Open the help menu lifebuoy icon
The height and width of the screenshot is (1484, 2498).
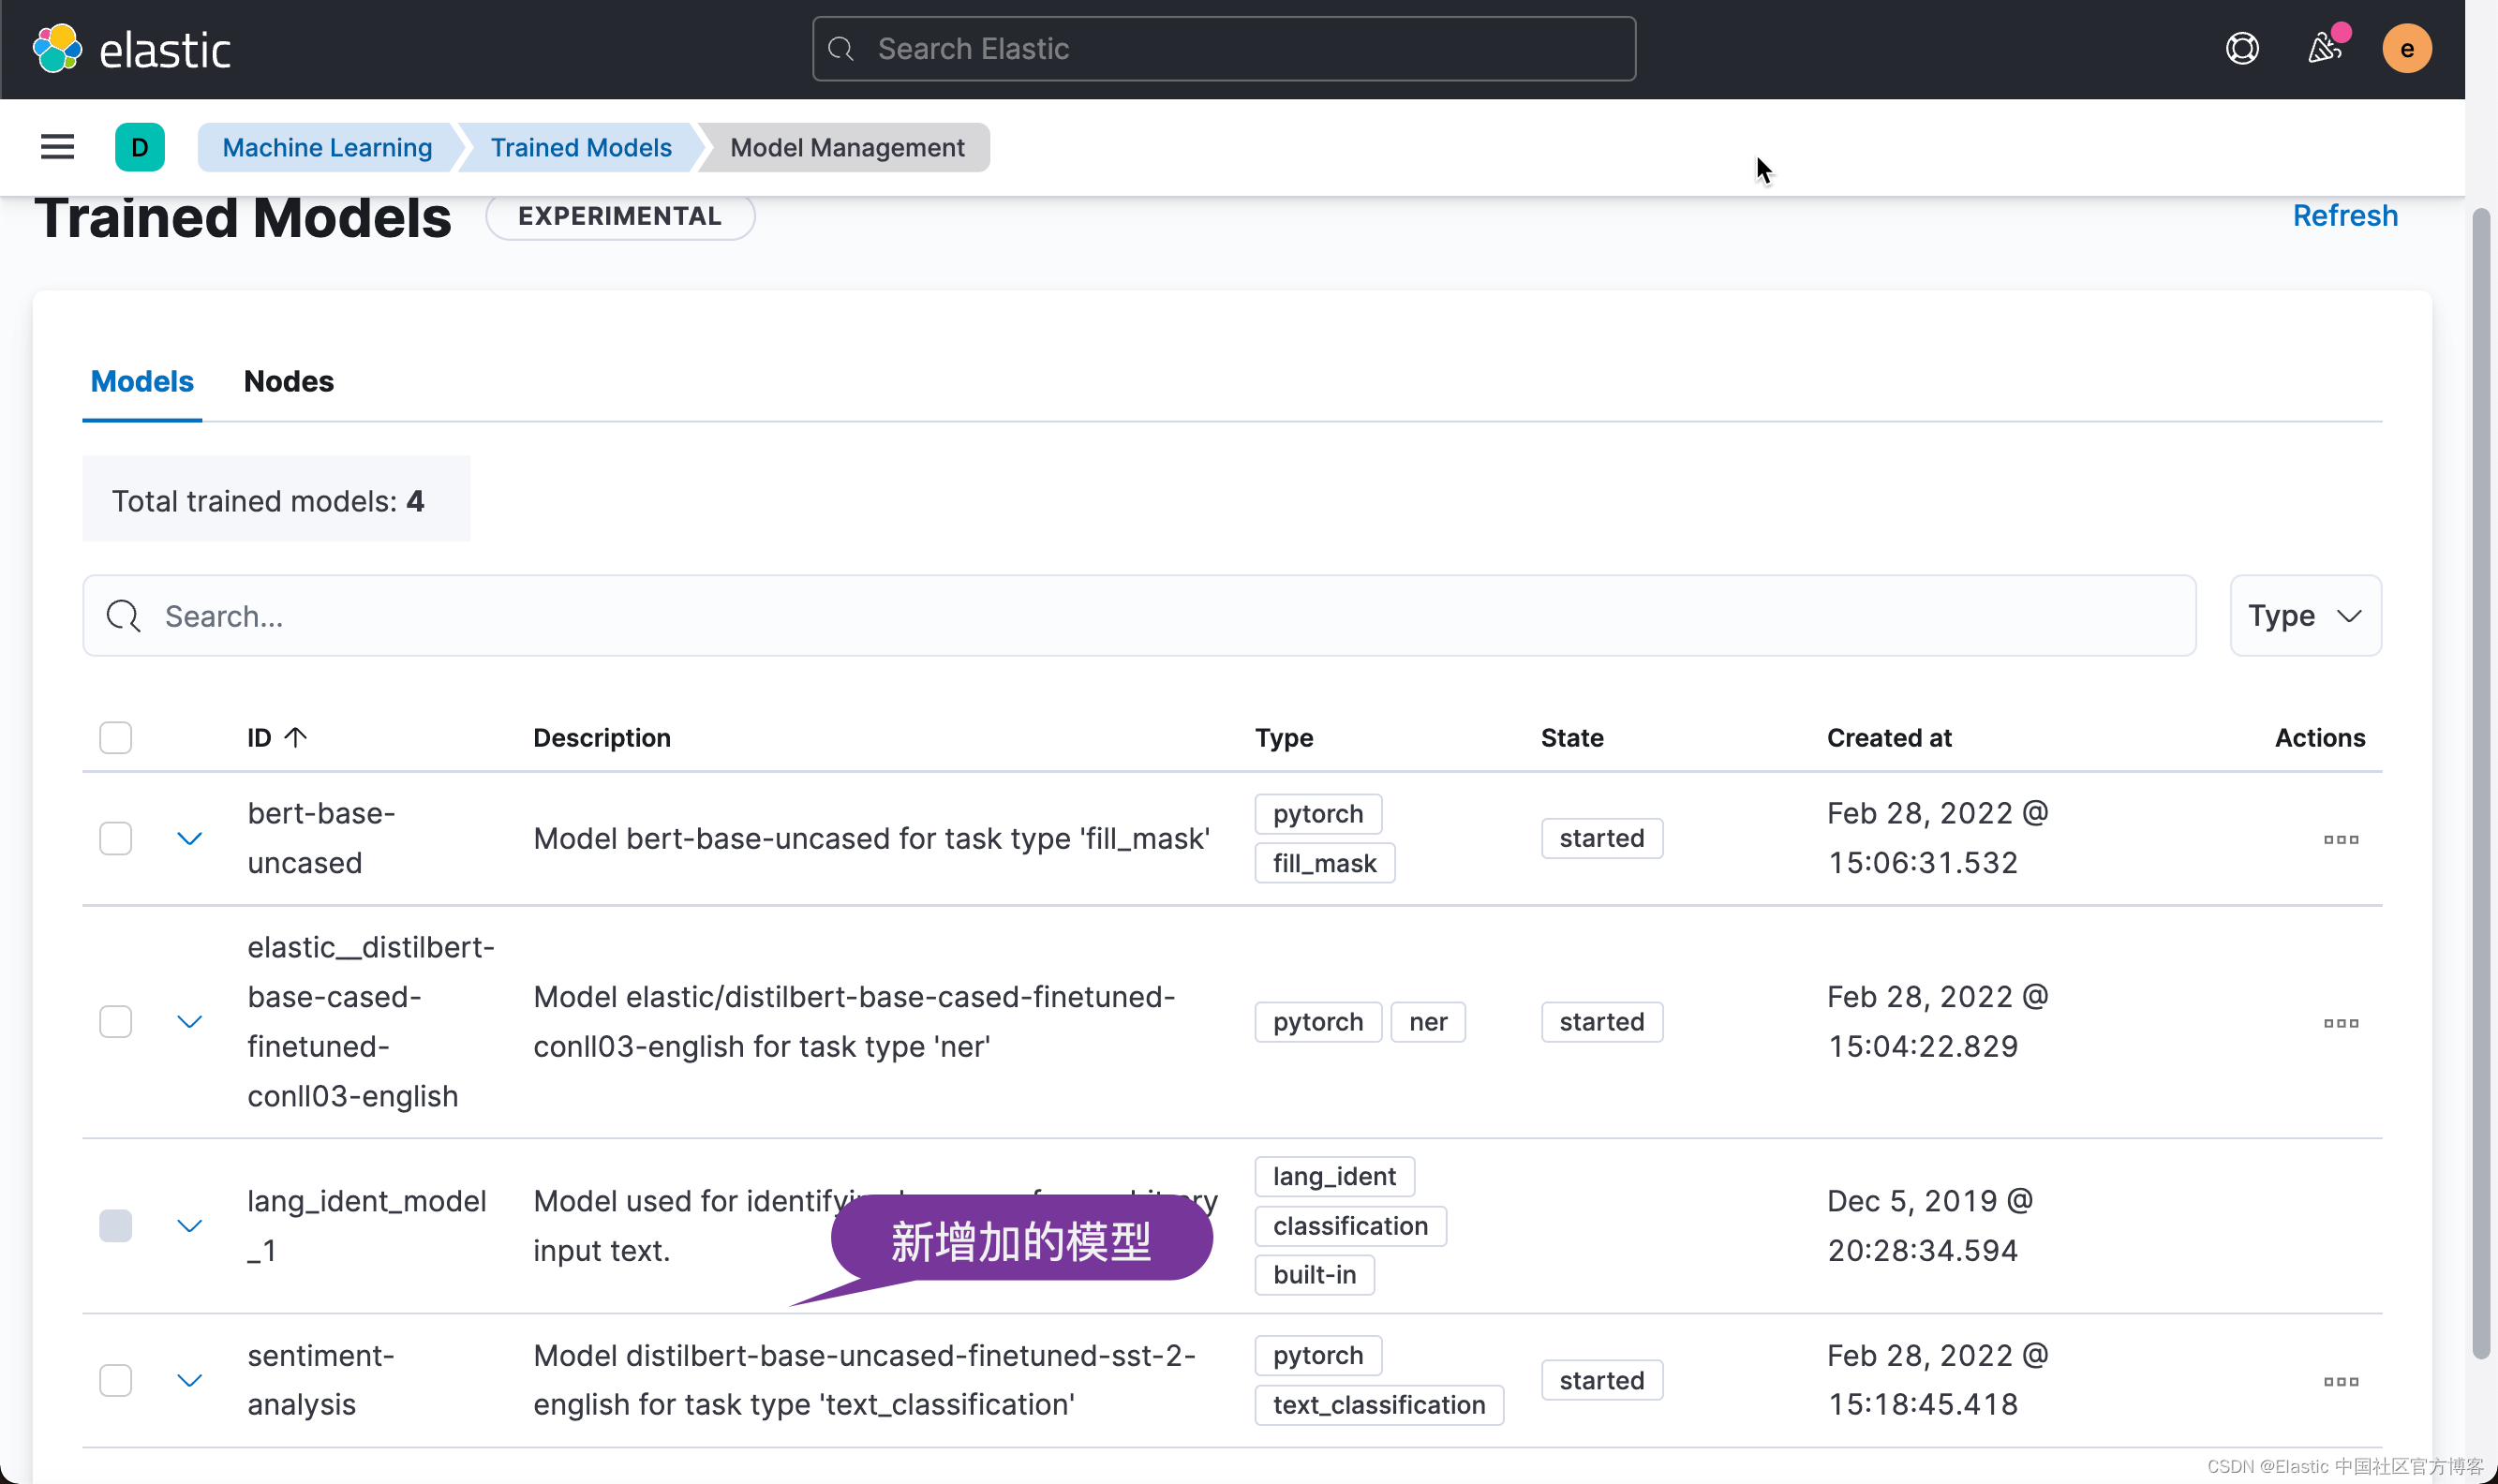click(x=2242, y=49)
